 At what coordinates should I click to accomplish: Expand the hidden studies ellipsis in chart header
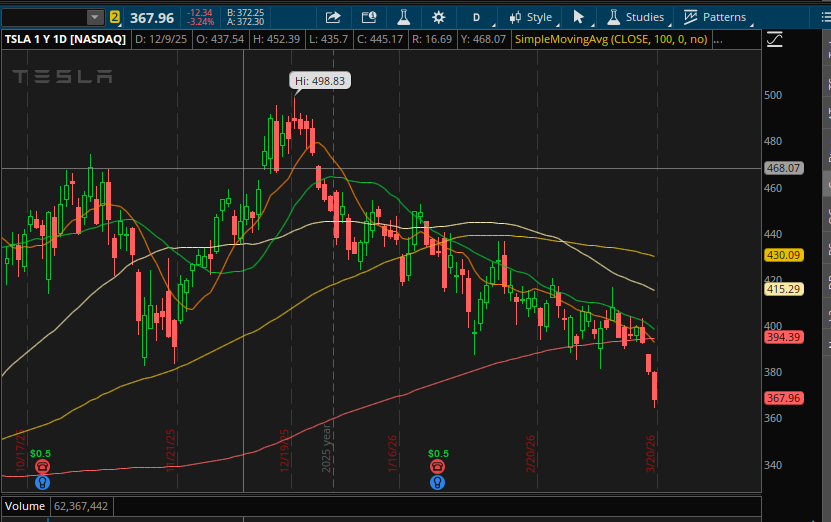click(718, 40)
